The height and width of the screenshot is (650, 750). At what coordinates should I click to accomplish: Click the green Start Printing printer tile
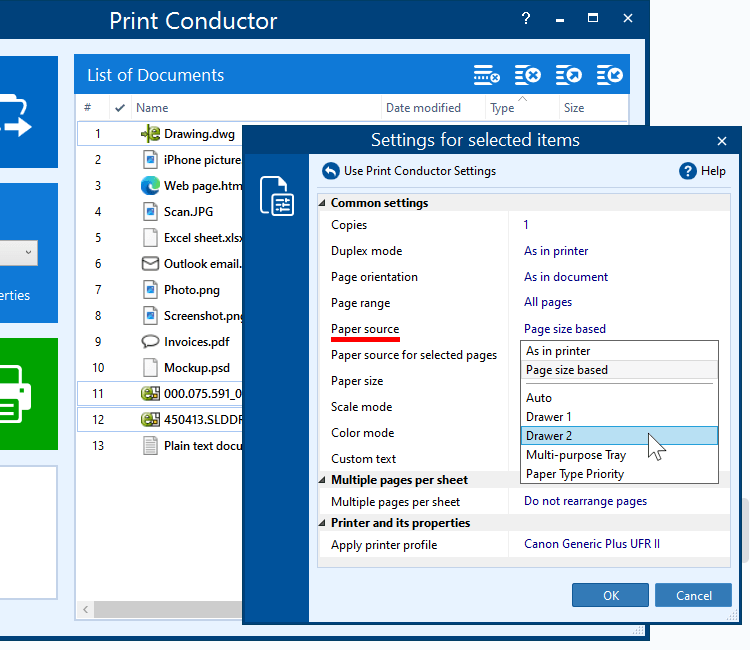29,394
